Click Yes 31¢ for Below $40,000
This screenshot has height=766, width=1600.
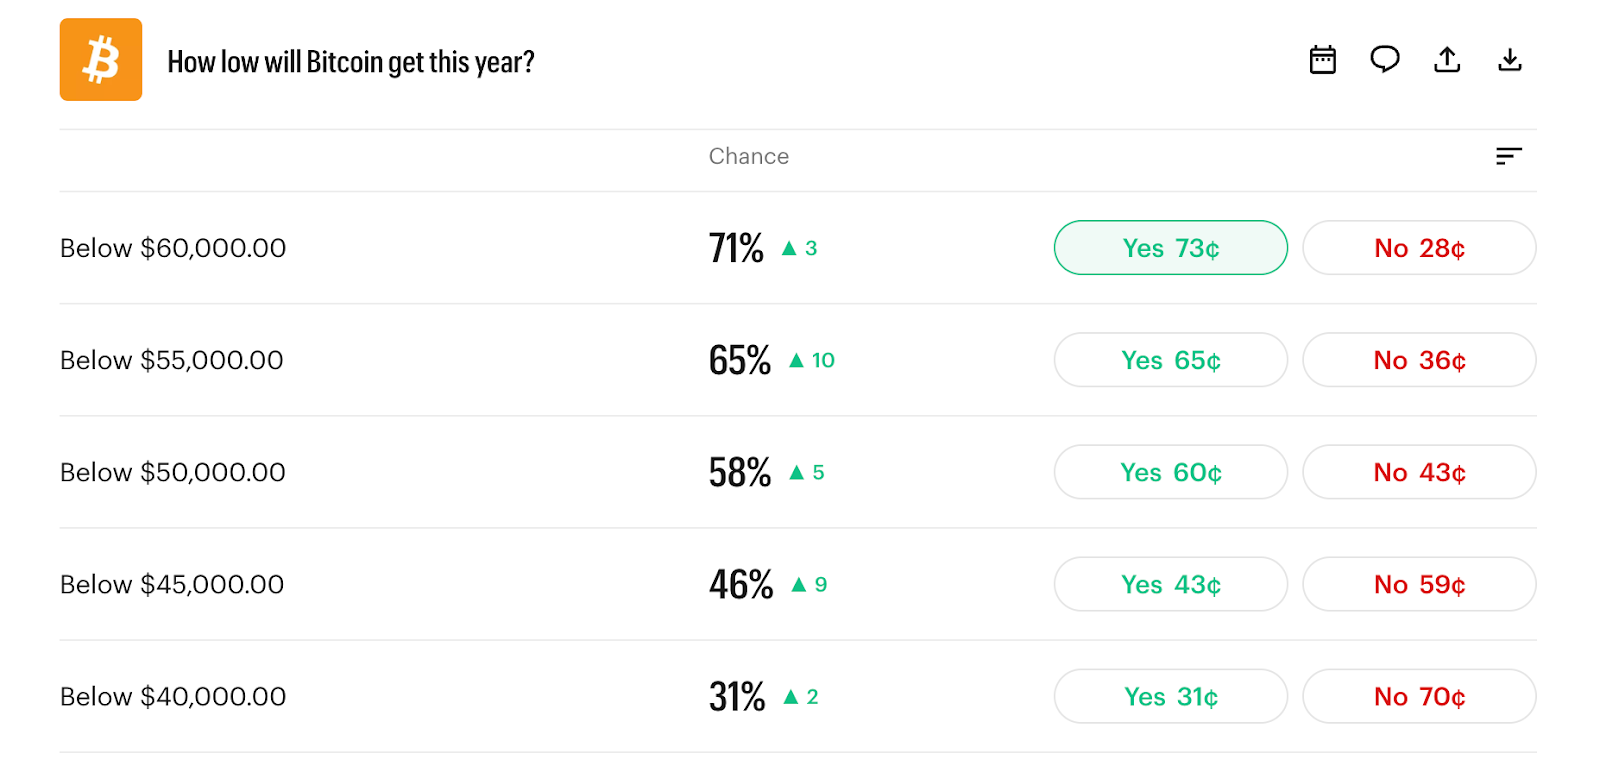coord(1170,696)
